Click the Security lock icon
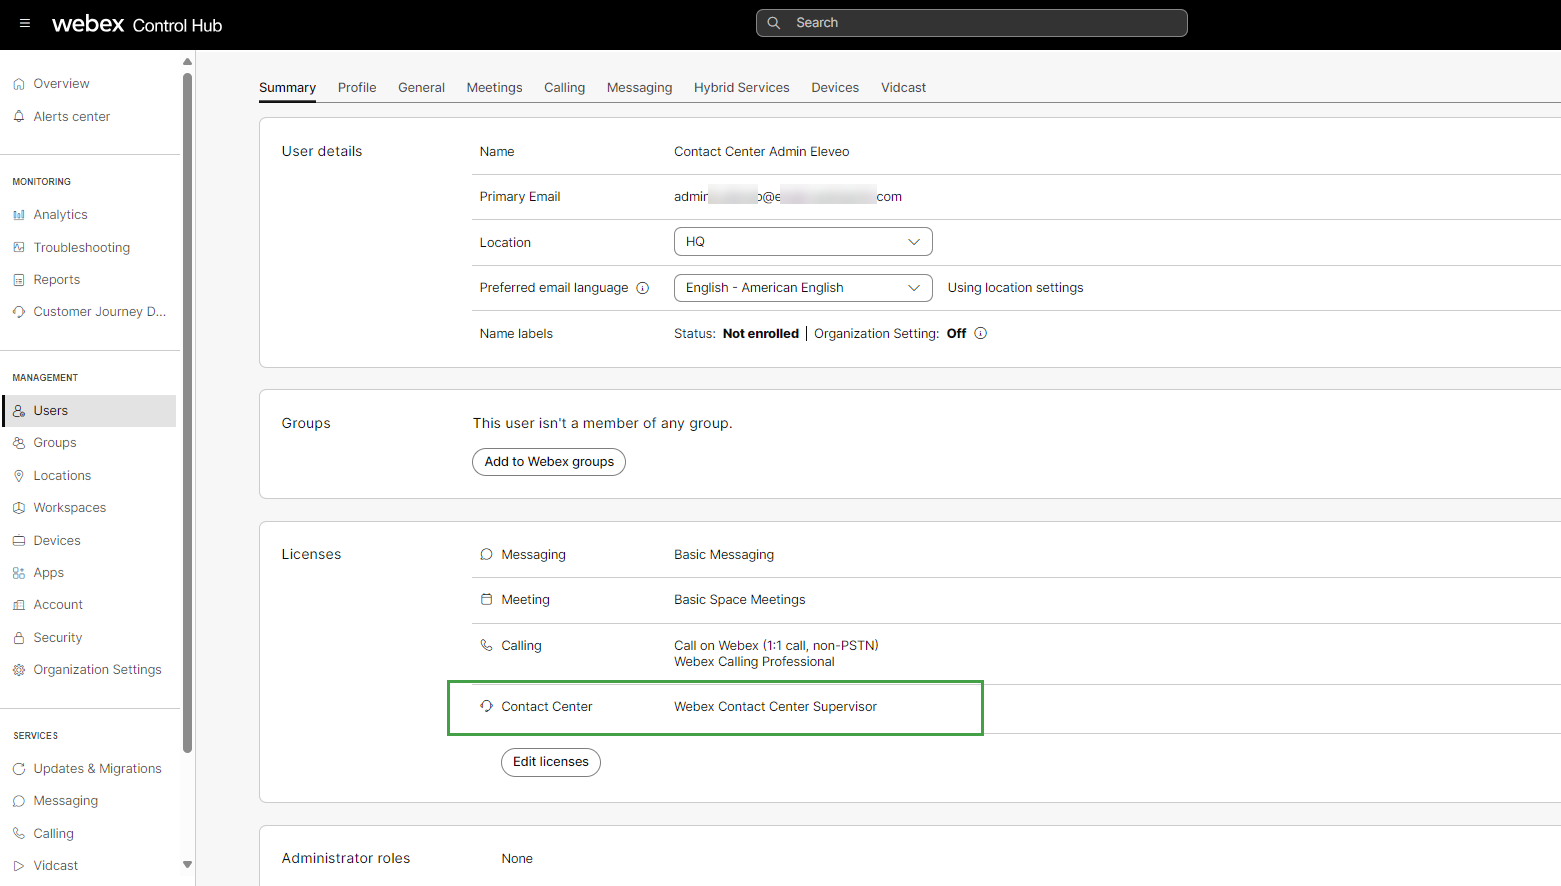 tap(19, 638)
